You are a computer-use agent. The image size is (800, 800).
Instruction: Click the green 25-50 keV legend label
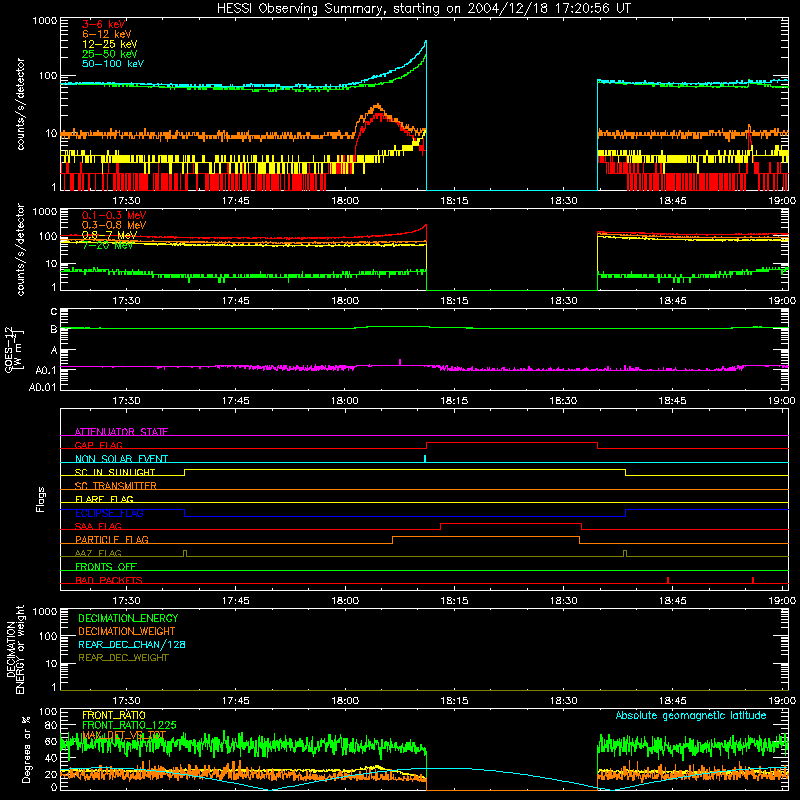pos(110,54)
